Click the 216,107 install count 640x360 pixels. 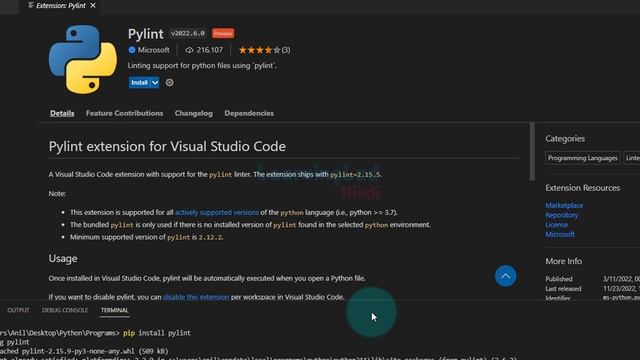coord(210,50)
